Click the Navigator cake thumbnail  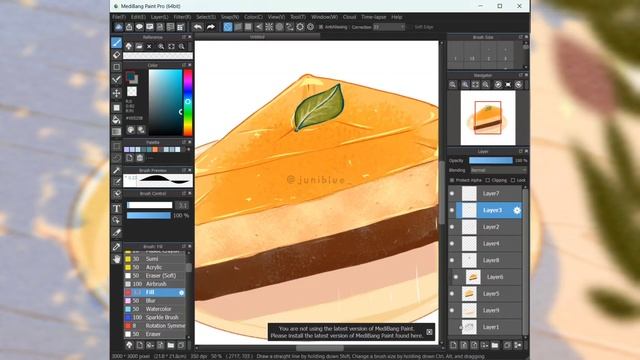coord(488,118)
